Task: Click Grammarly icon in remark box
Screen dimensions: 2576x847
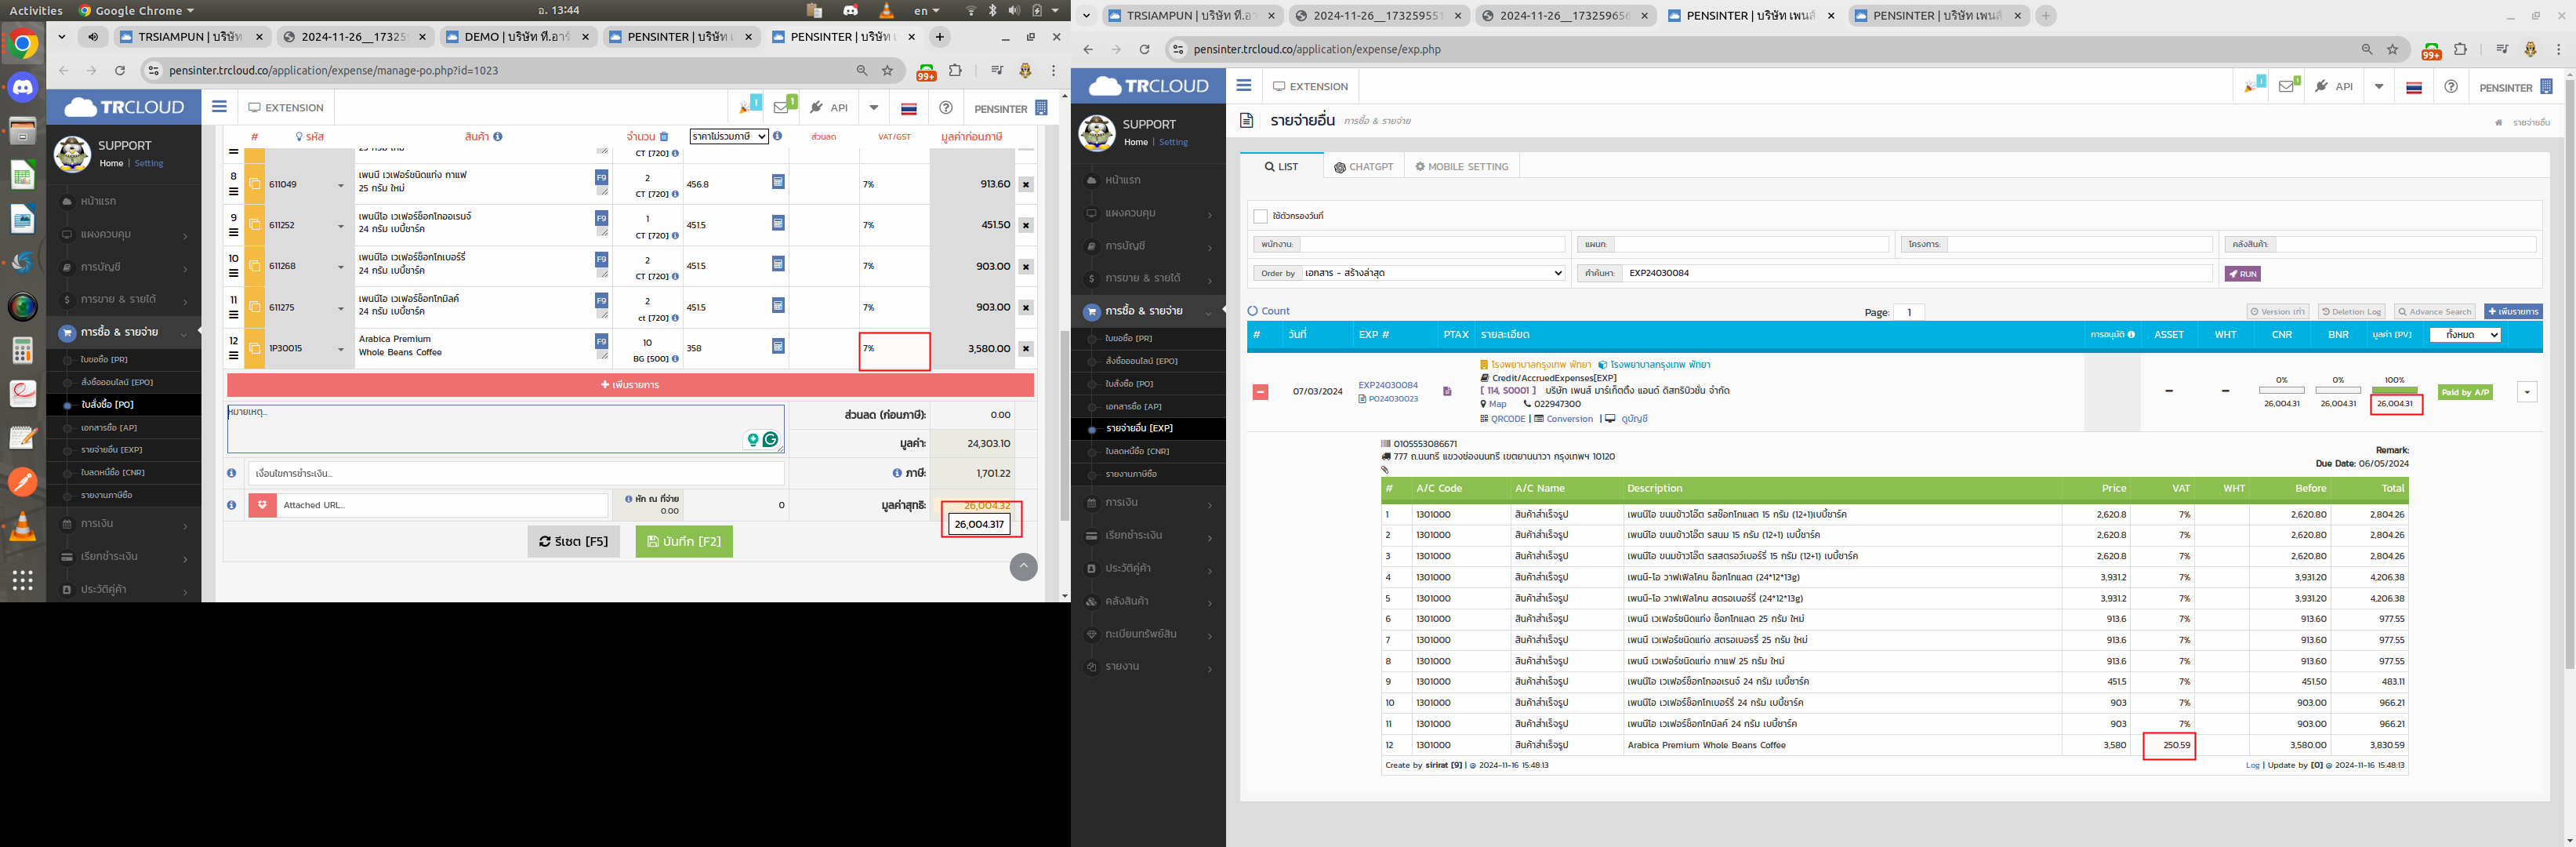Action: (770, 439)
